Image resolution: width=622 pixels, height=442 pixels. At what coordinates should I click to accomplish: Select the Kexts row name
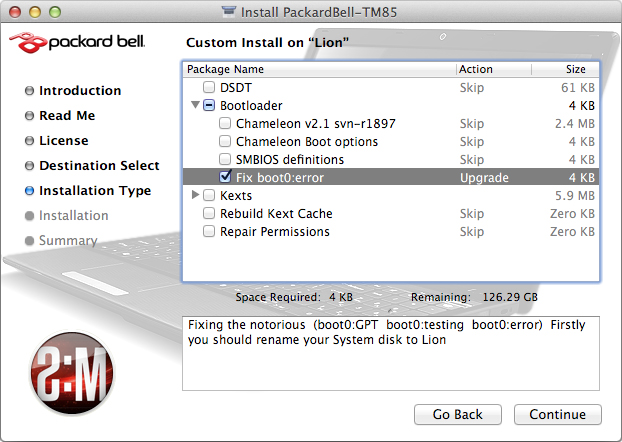pyautogui.click(x=236, y=196)
